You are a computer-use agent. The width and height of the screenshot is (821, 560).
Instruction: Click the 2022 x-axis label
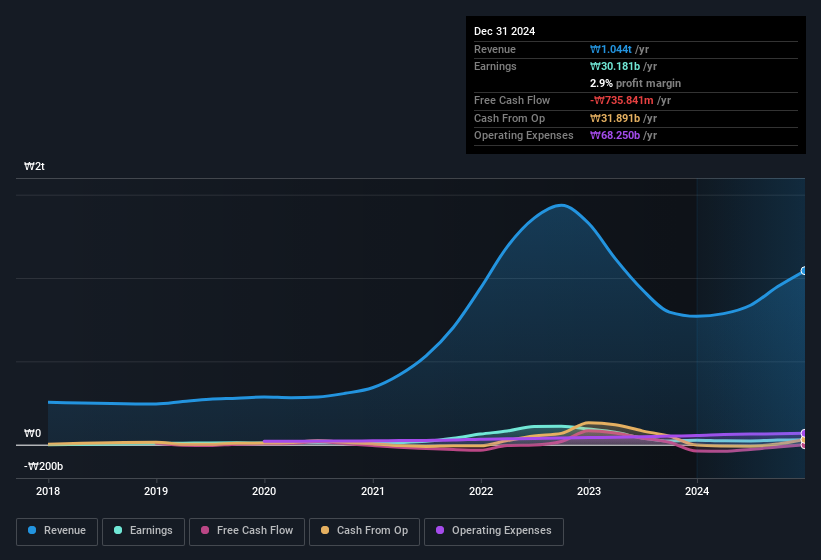481,491
